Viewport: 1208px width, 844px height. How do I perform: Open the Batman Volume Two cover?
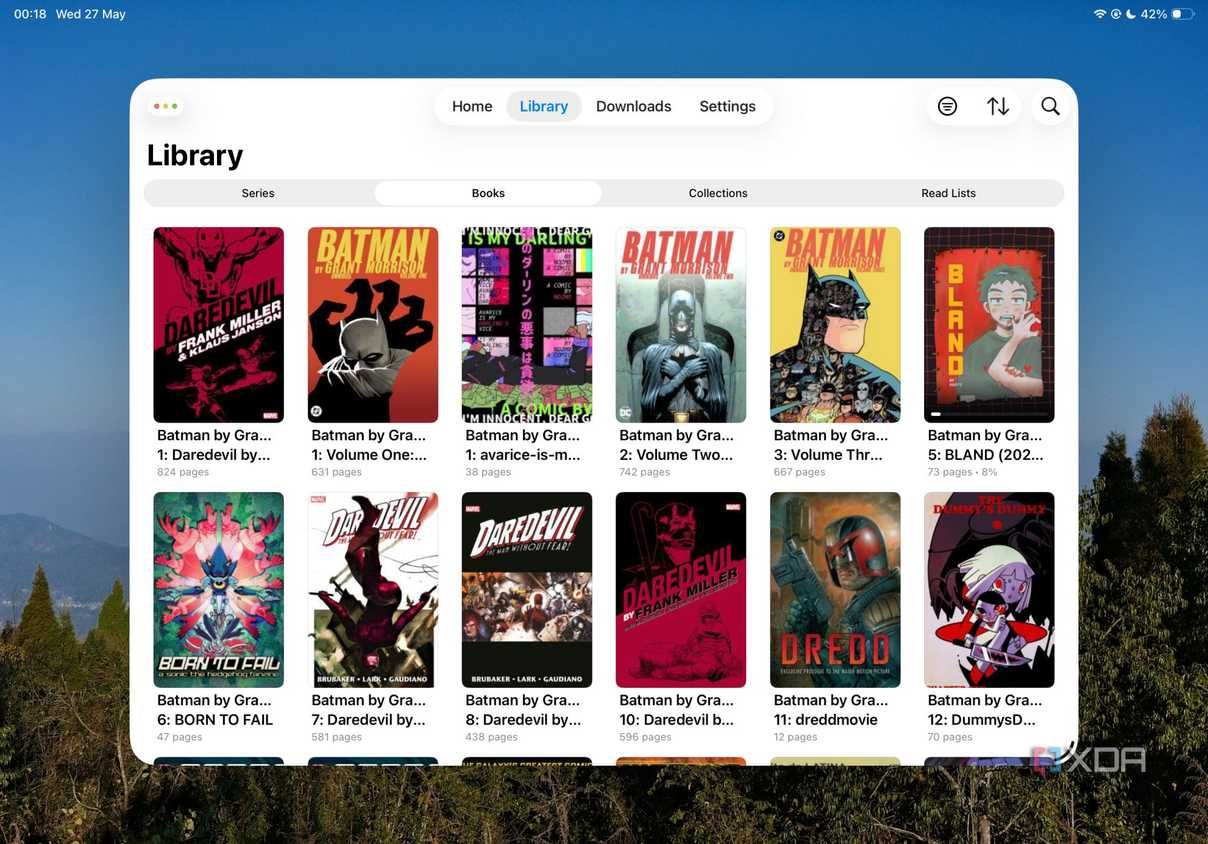(x=681, y=325)
